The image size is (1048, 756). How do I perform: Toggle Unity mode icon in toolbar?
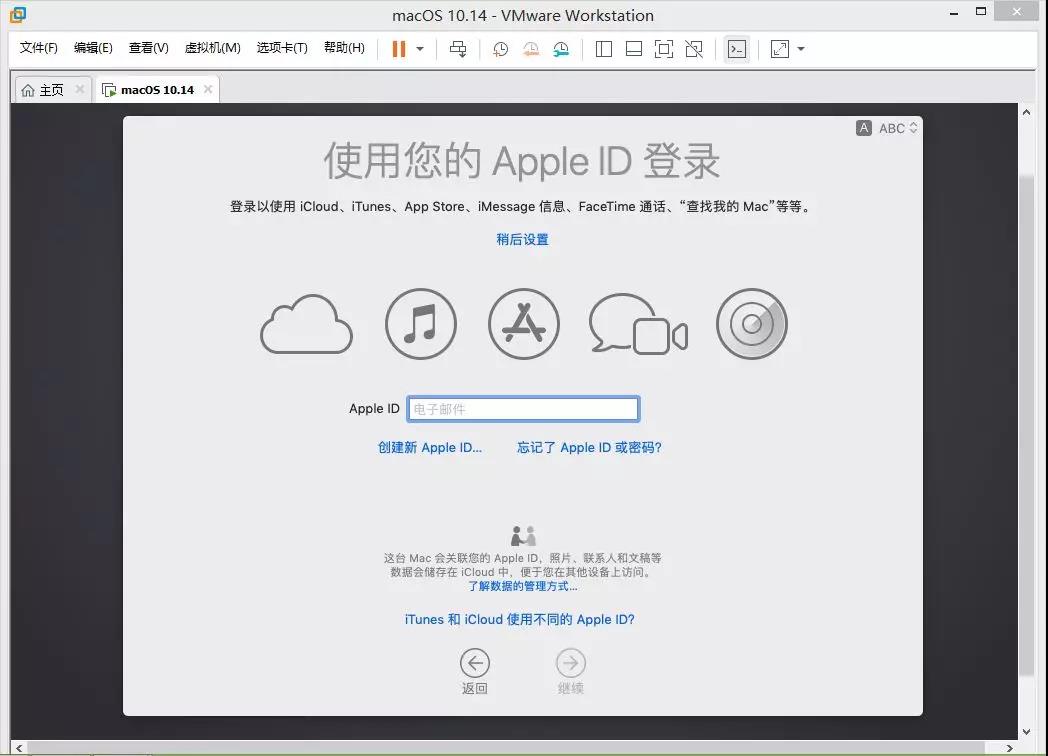pyautogui.click(x=694, y=49)
